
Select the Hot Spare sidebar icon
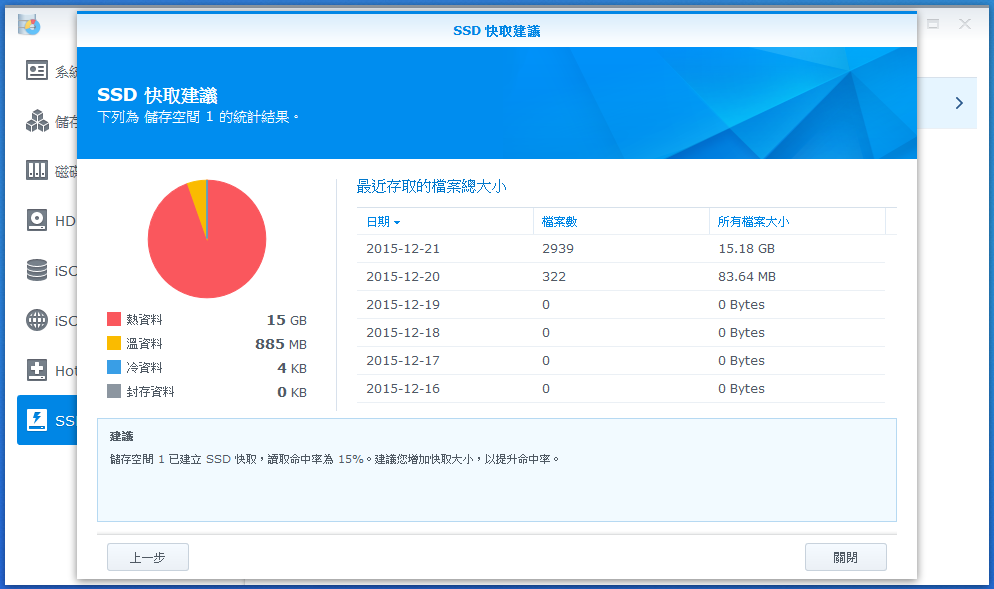tap(37, 370)
